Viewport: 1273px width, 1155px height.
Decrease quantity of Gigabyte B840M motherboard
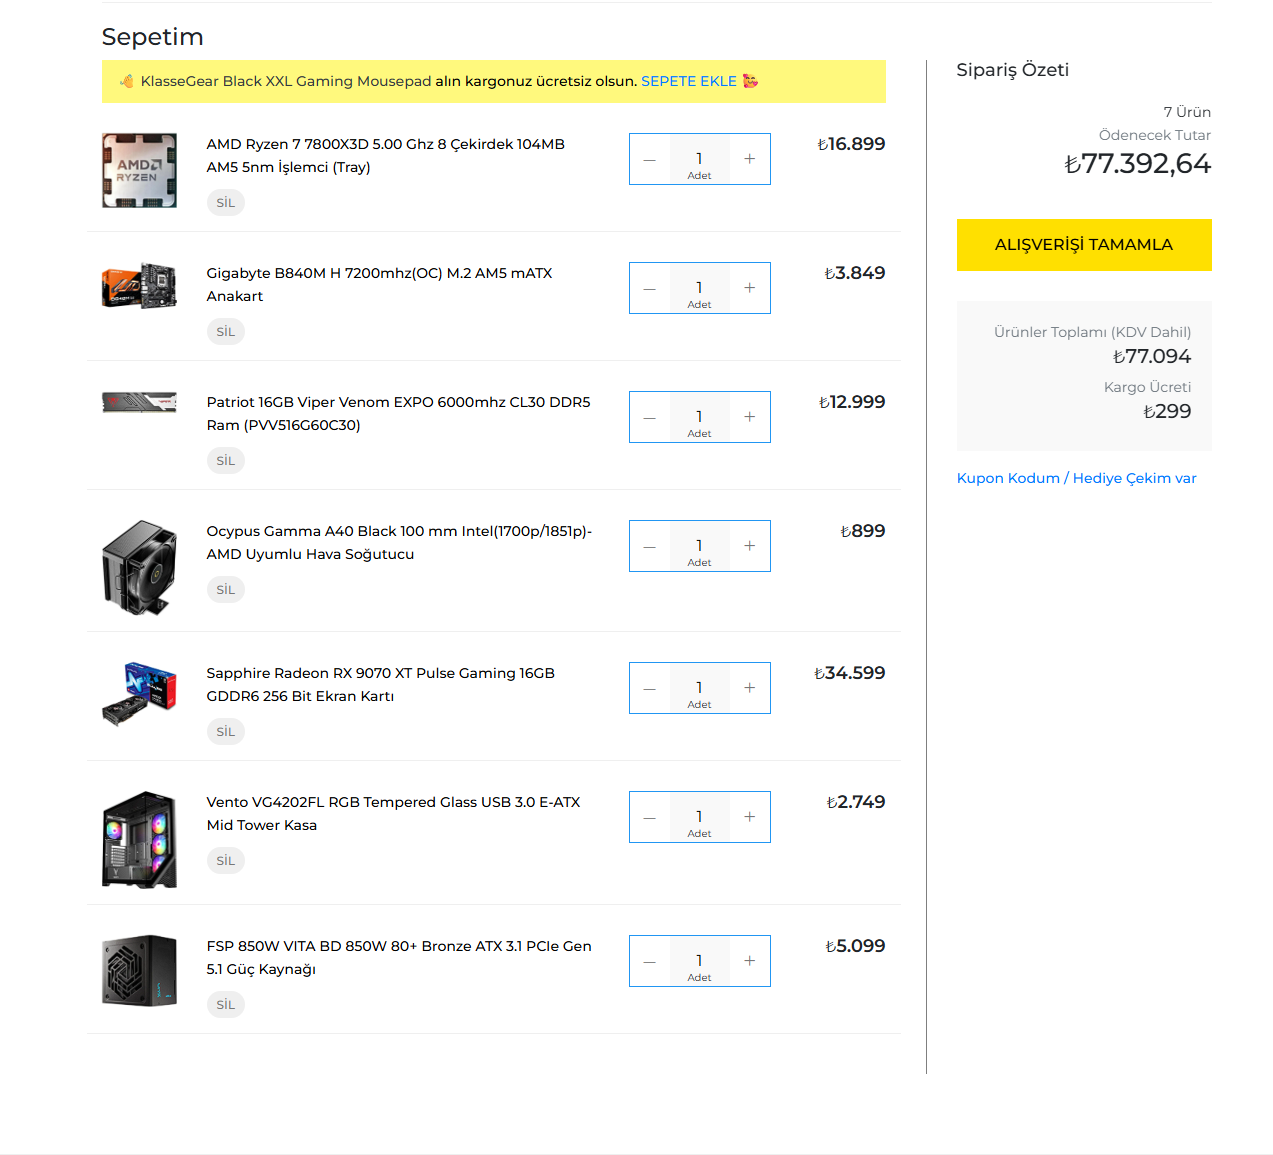650,288
